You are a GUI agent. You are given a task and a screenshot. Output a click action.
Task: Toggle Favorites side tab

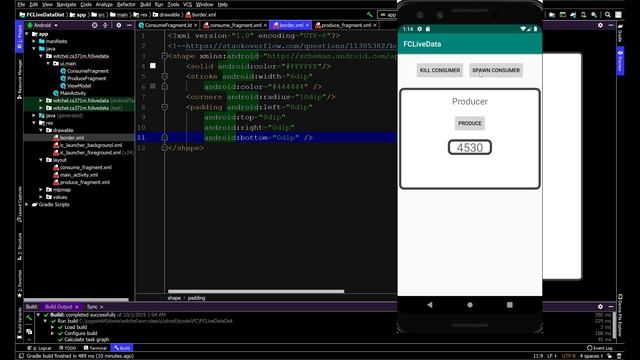[19, 284]
